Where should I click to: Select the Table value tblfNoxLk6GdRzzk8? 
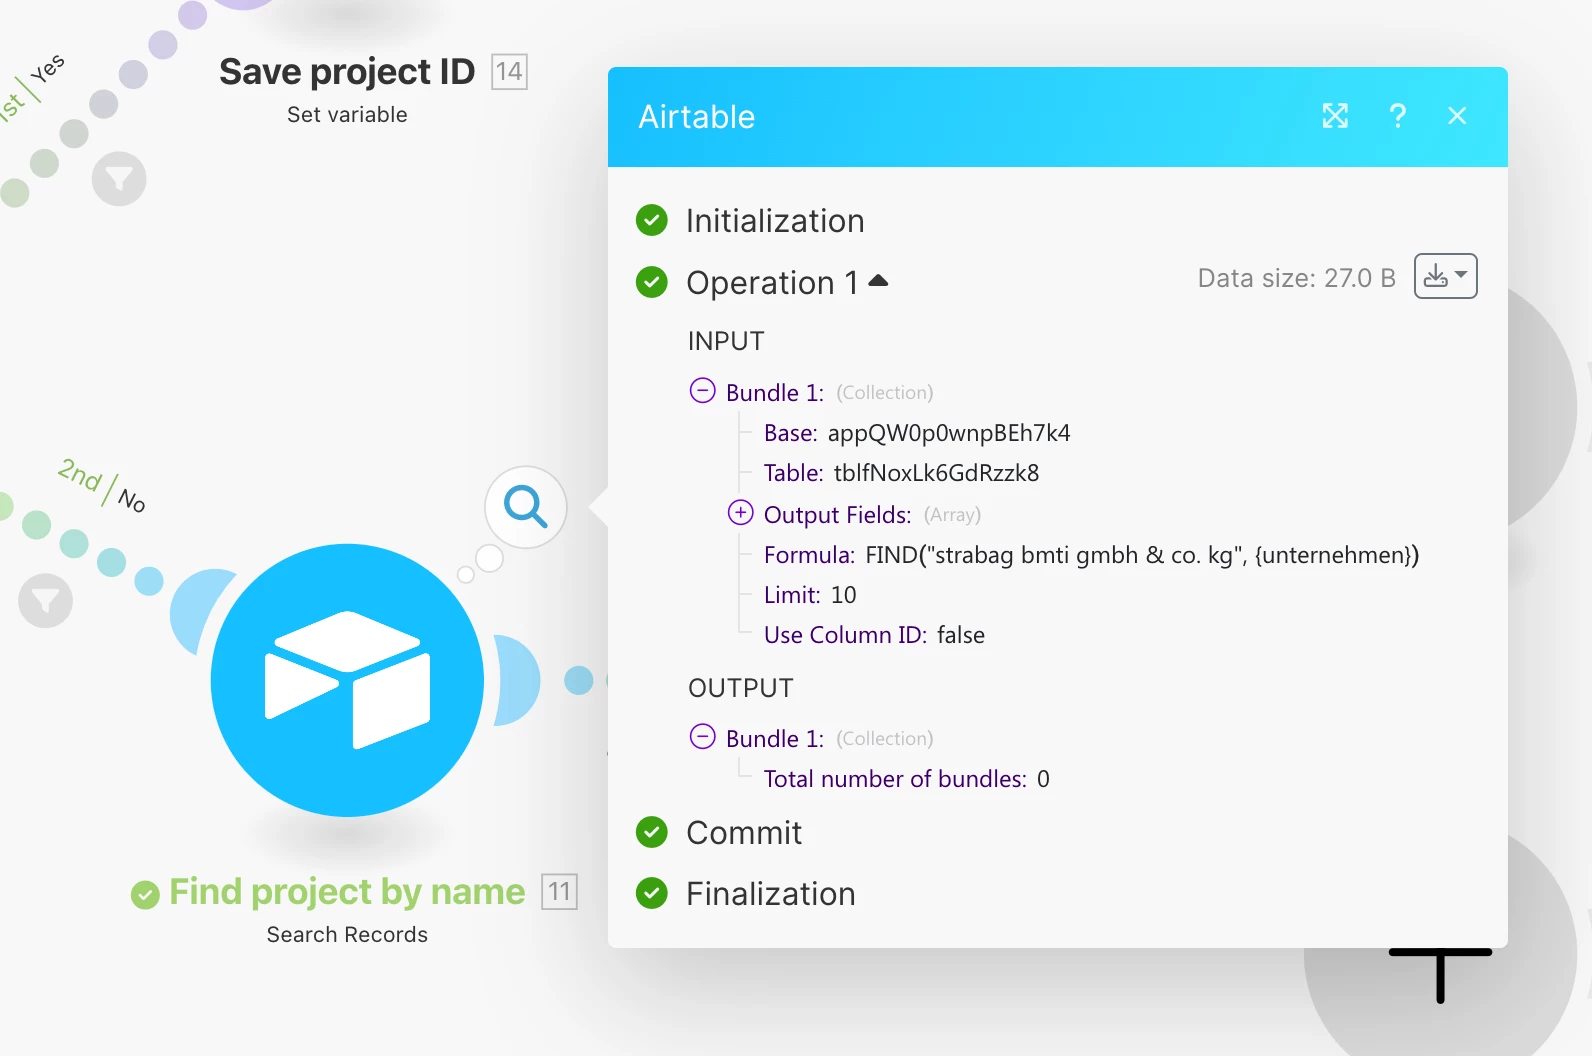pyautogui.click(x=937, y=473)
